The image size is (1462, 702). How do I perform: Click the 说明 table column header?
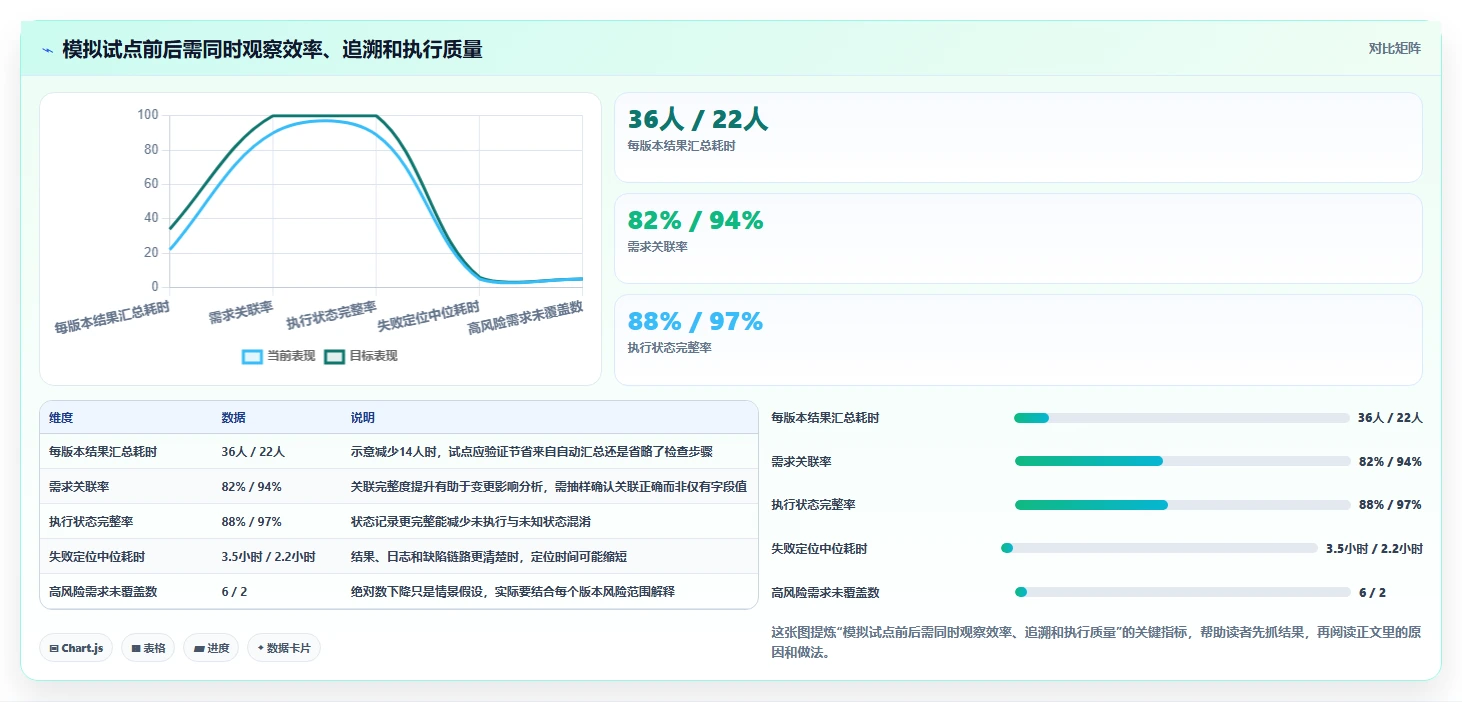362,417
